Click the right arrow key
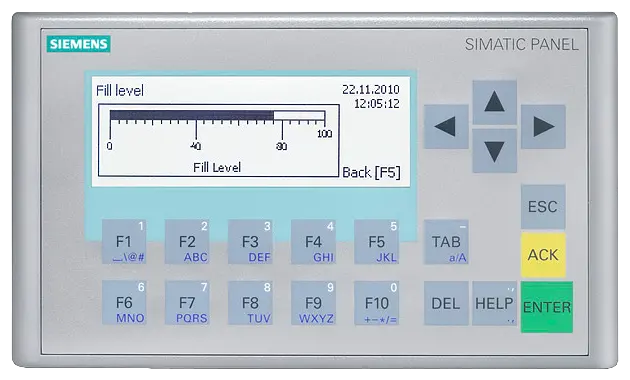The width and height of the screenshot is (630, 380). coord(543,127)
